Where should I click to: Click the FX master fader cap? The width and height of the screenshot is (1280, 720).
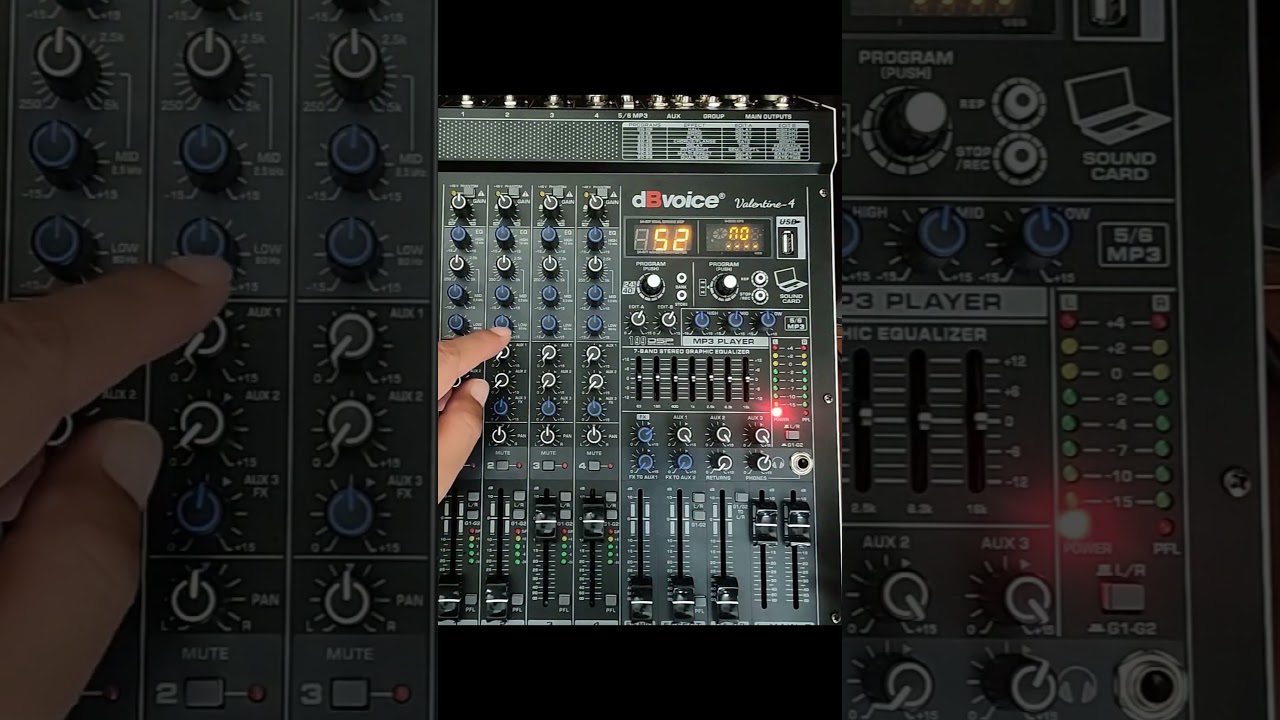(641, 598)
